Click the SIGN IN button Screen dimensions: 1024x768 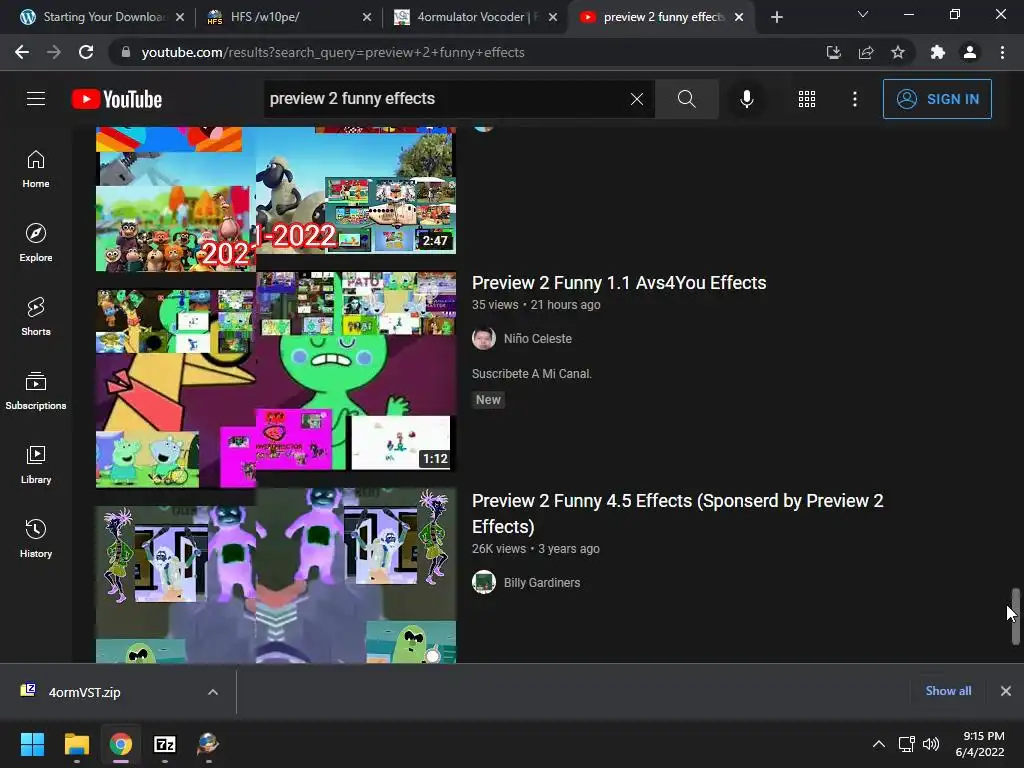point(937,99)
